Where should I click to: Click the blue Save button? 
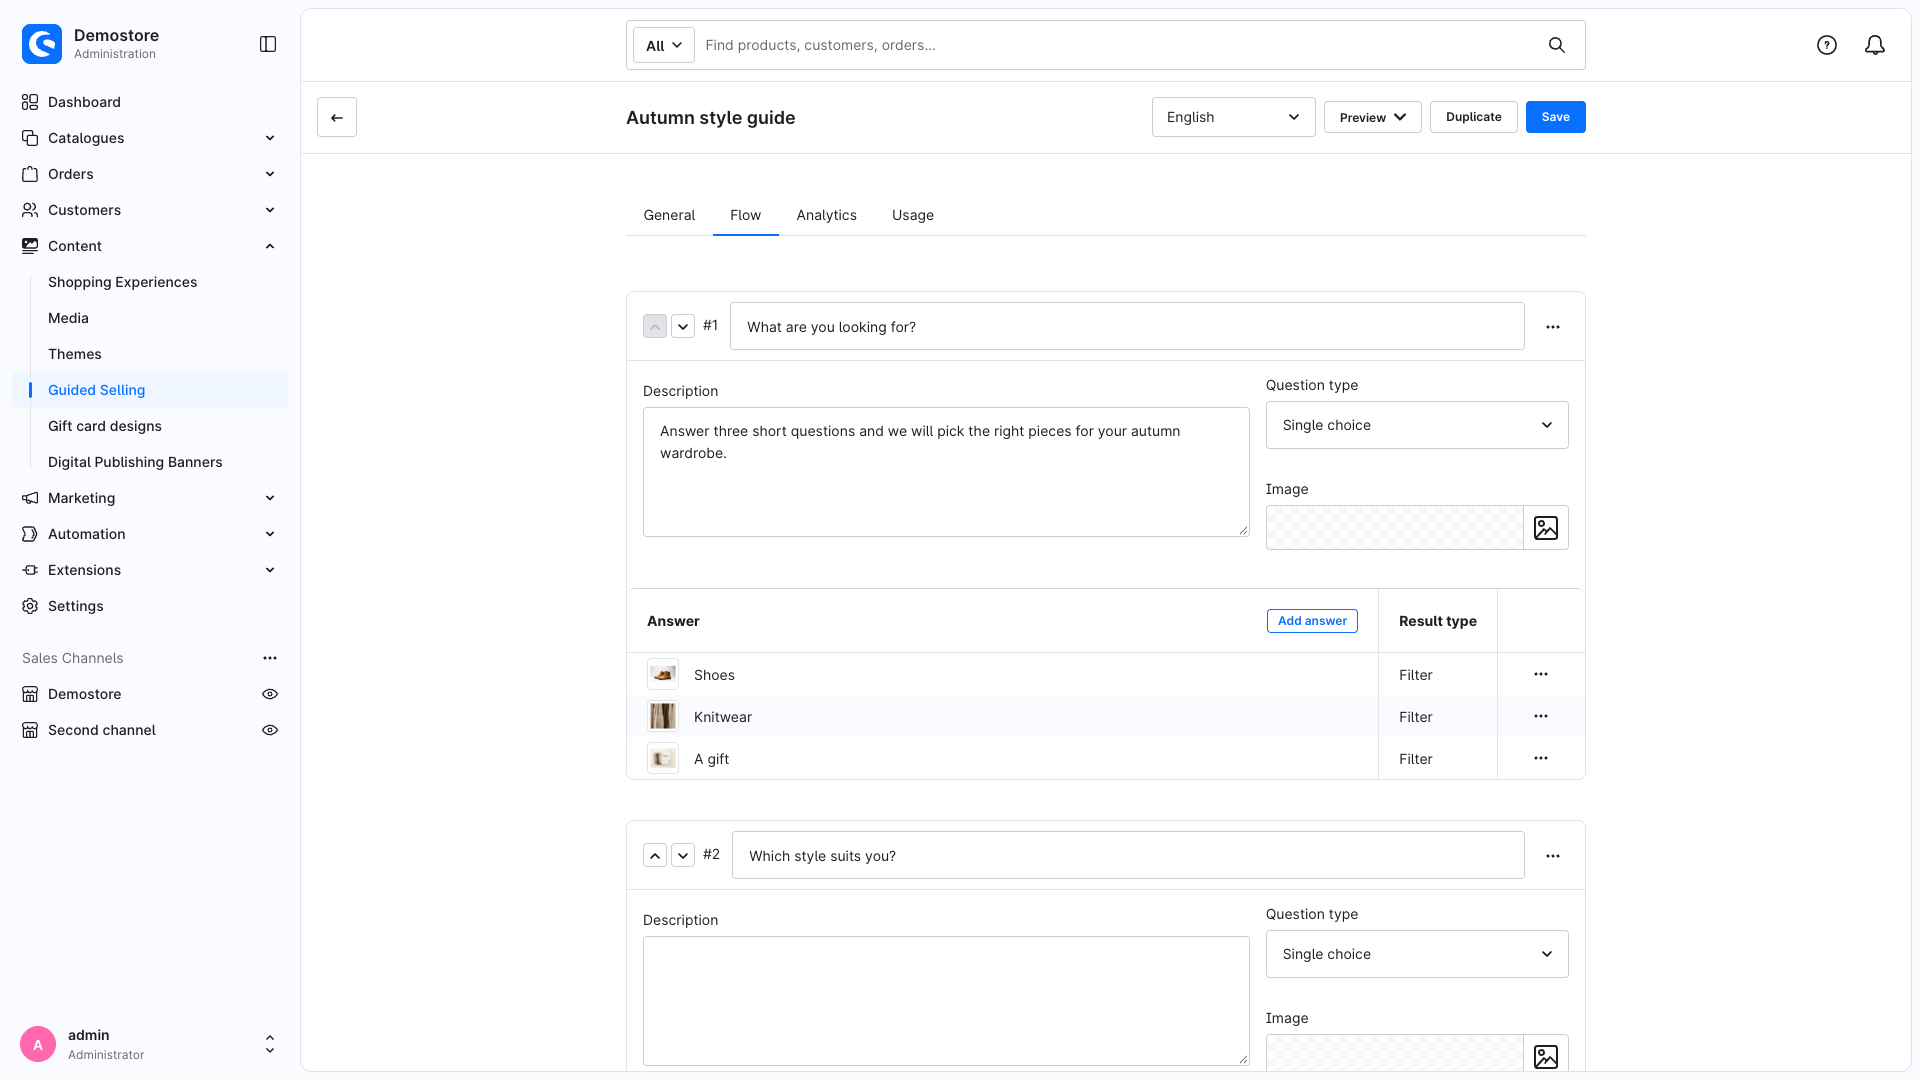[x=1555, y=117]
